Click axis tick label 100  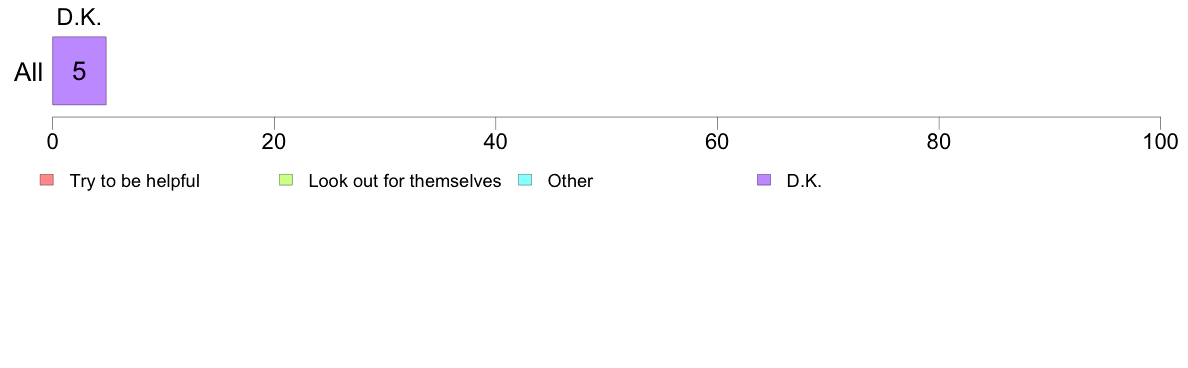[x=1160, y=142]
